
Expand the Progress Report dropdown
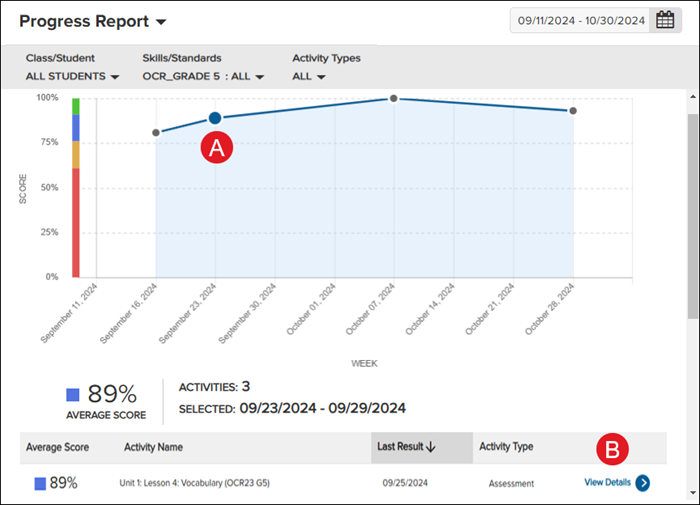pos(162,22)
